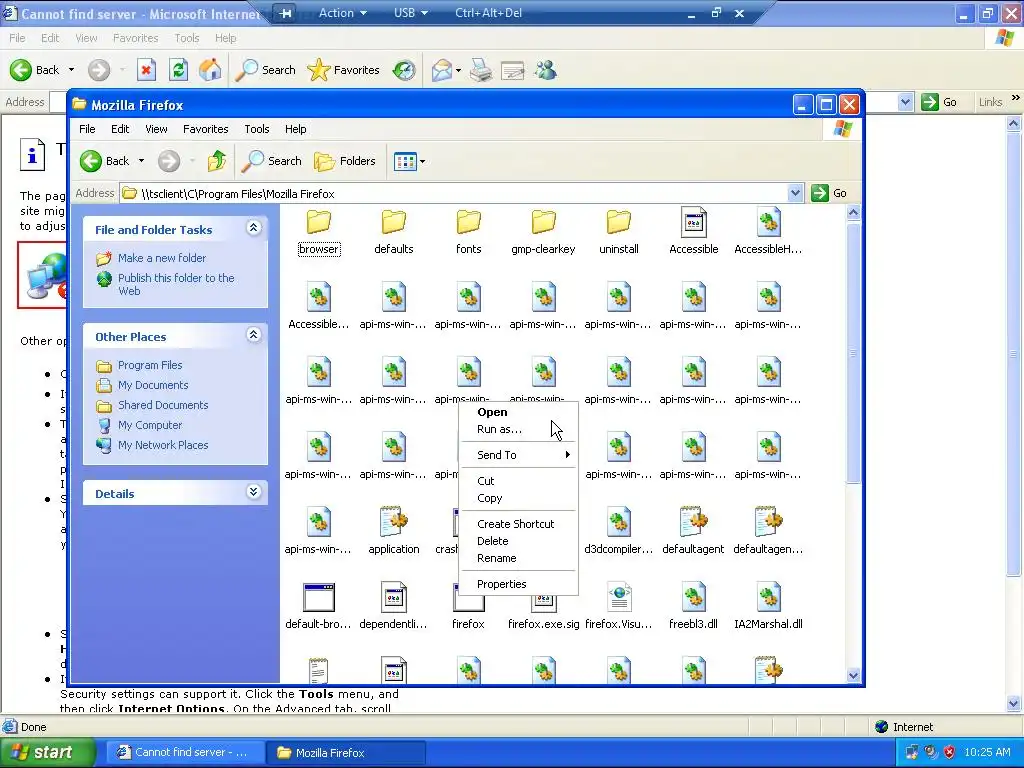1024x768 pixels.
Task: Click Refresh icon in Internet Explorer toolbar
Action: [178, 70]
